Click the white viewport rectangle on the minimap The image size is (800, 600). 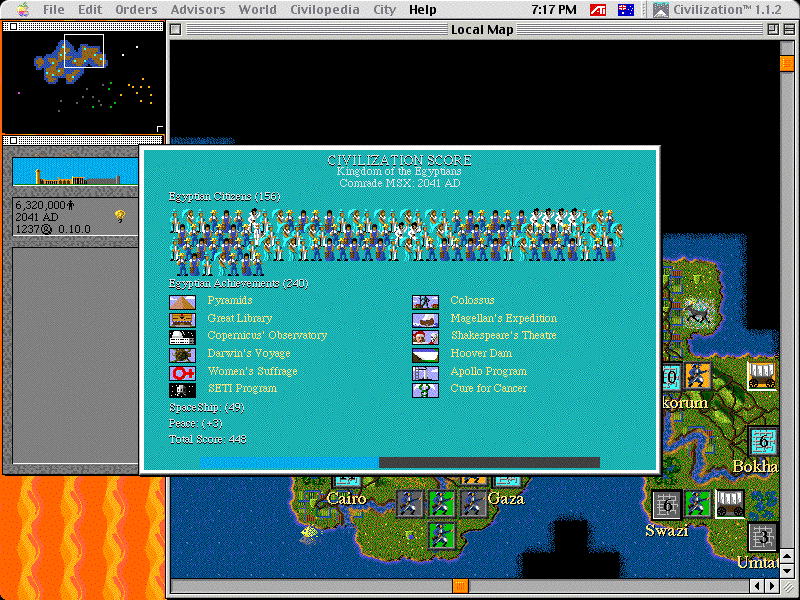click(x=84, y=51)
